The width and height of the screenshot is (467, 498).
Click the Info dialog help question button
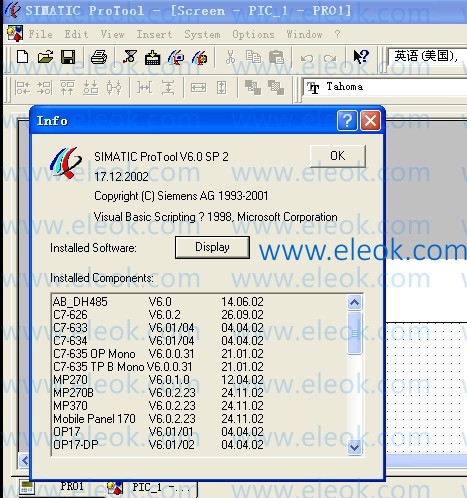pos(347,121)
